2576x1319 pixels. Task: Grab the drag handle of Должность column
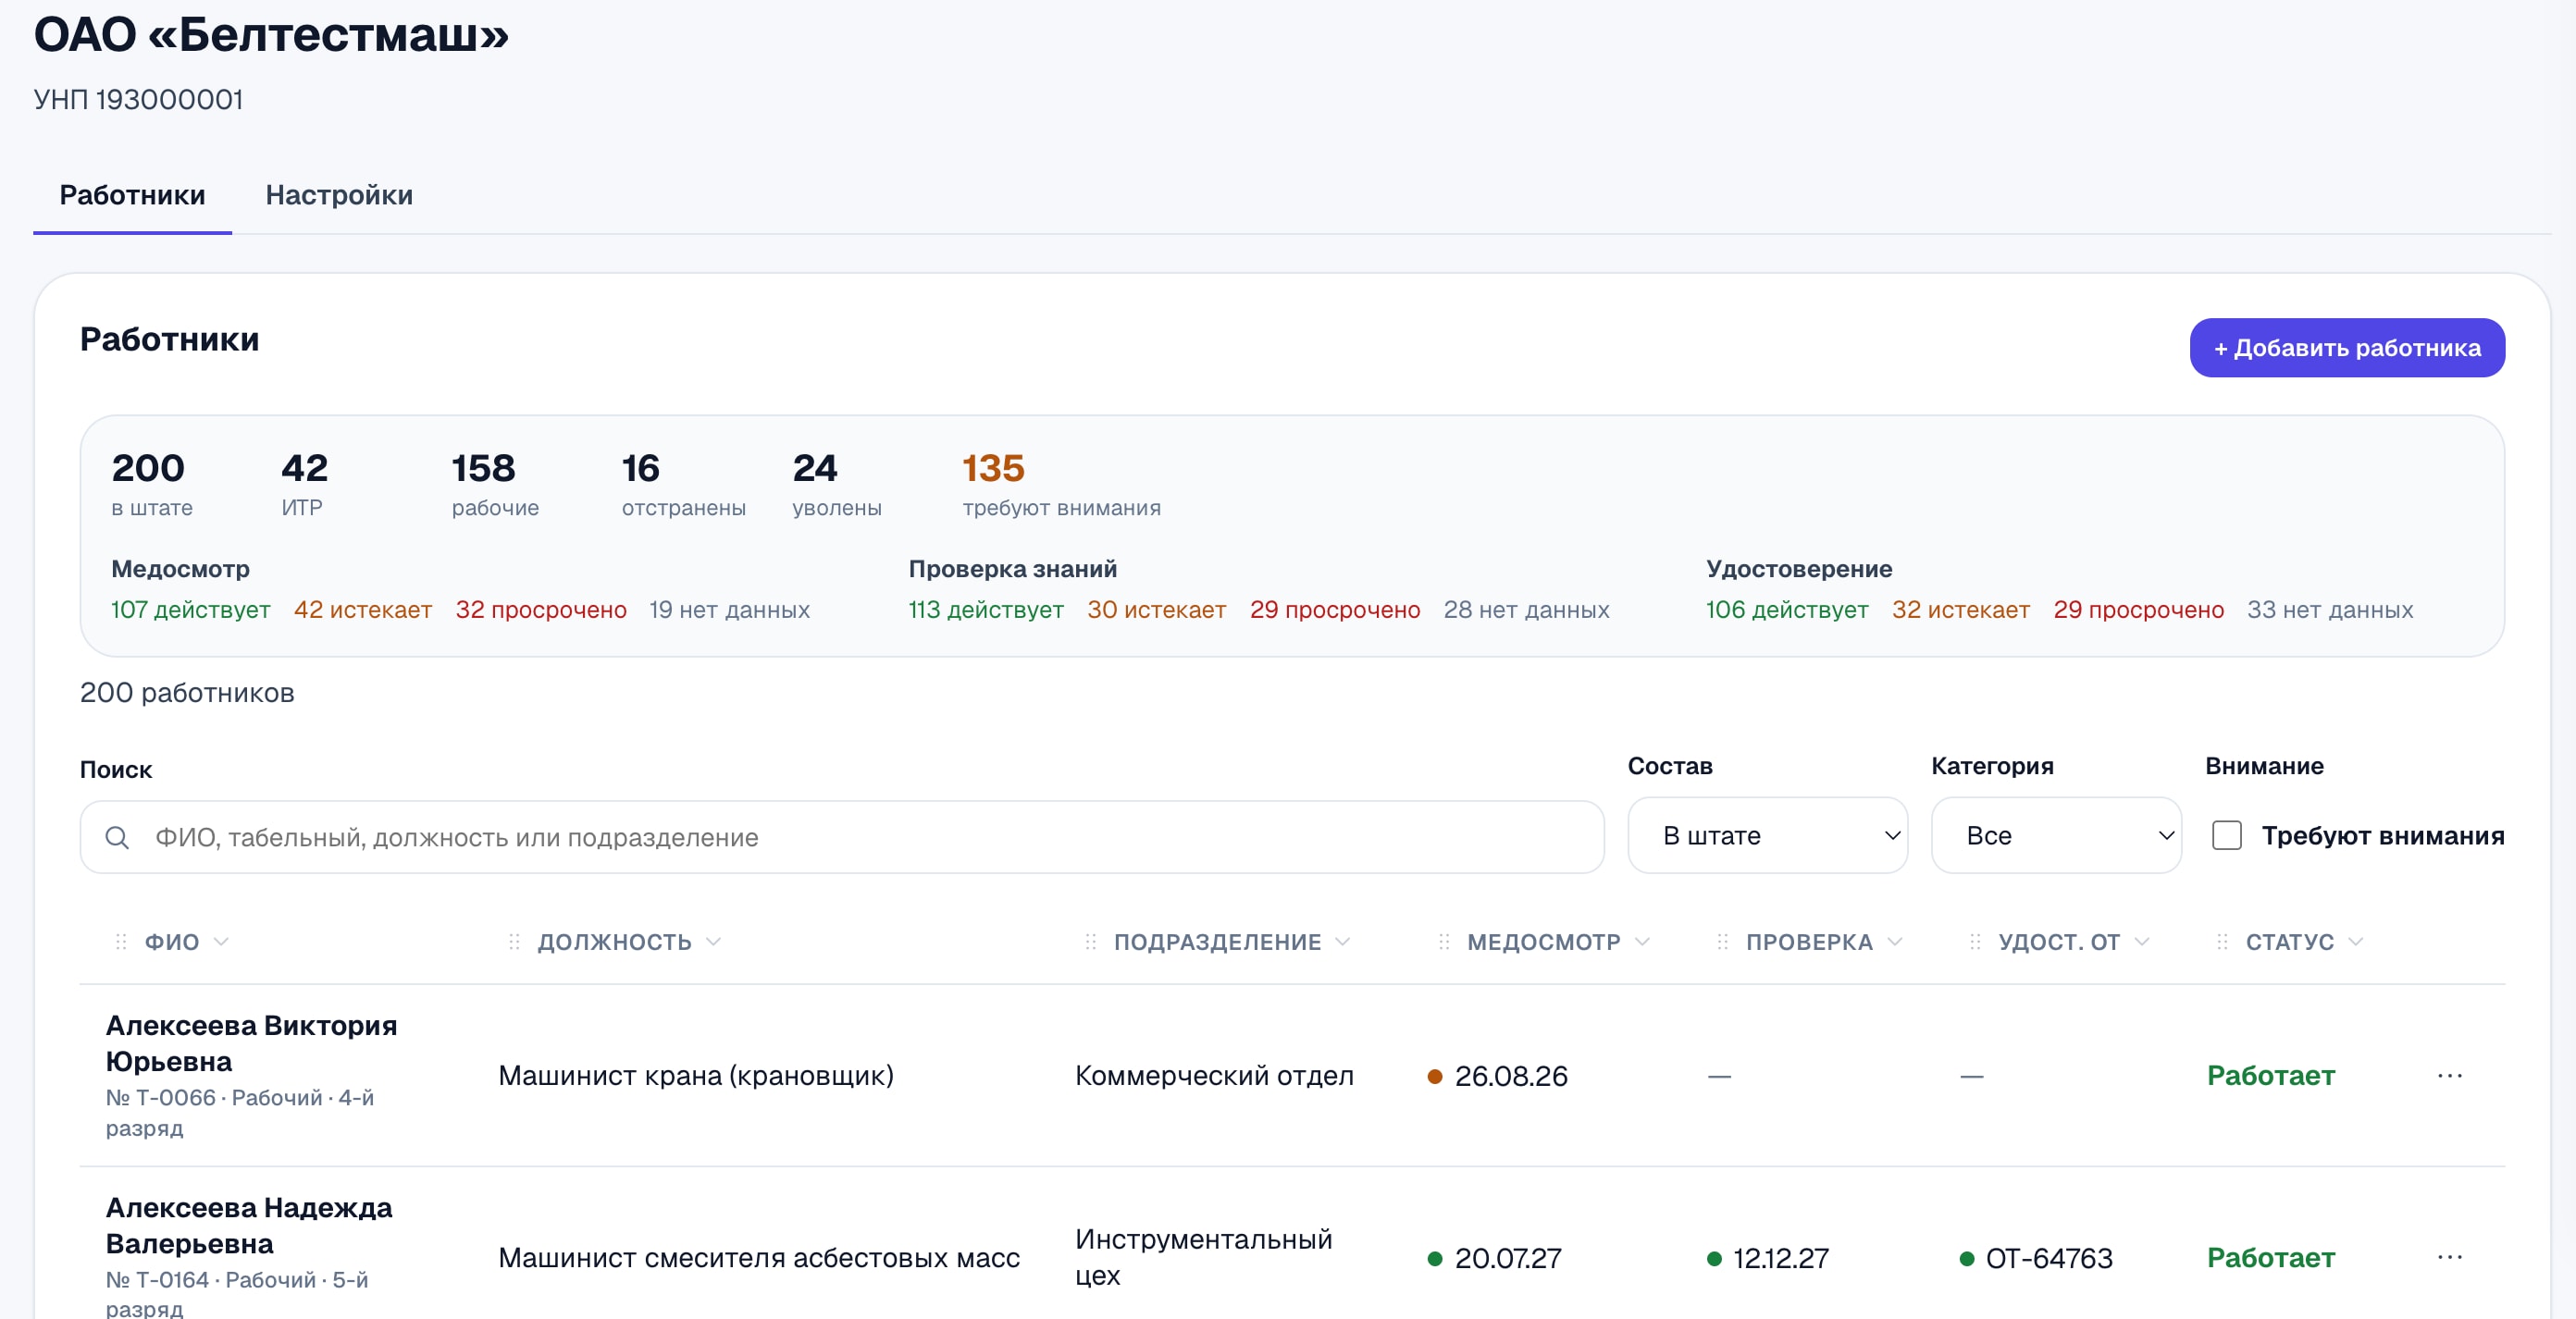514,942
